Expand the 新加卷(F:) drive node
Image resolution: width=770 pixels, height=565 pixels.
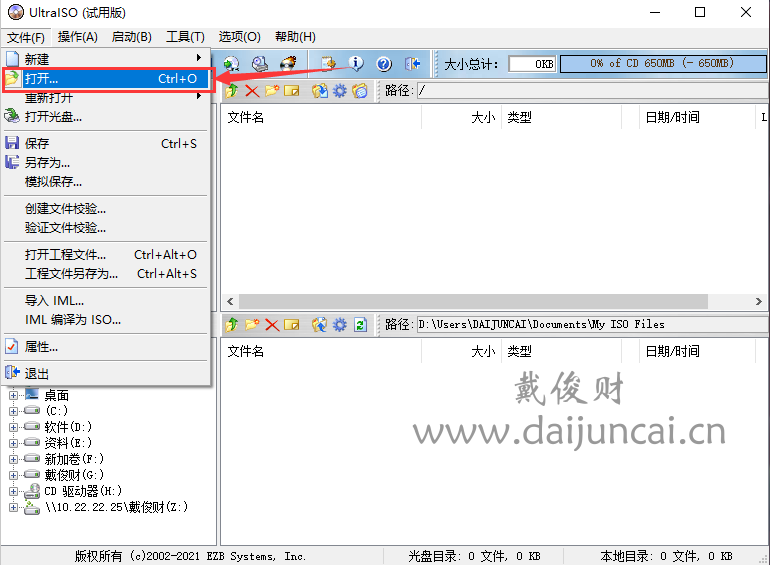(13, 459)
